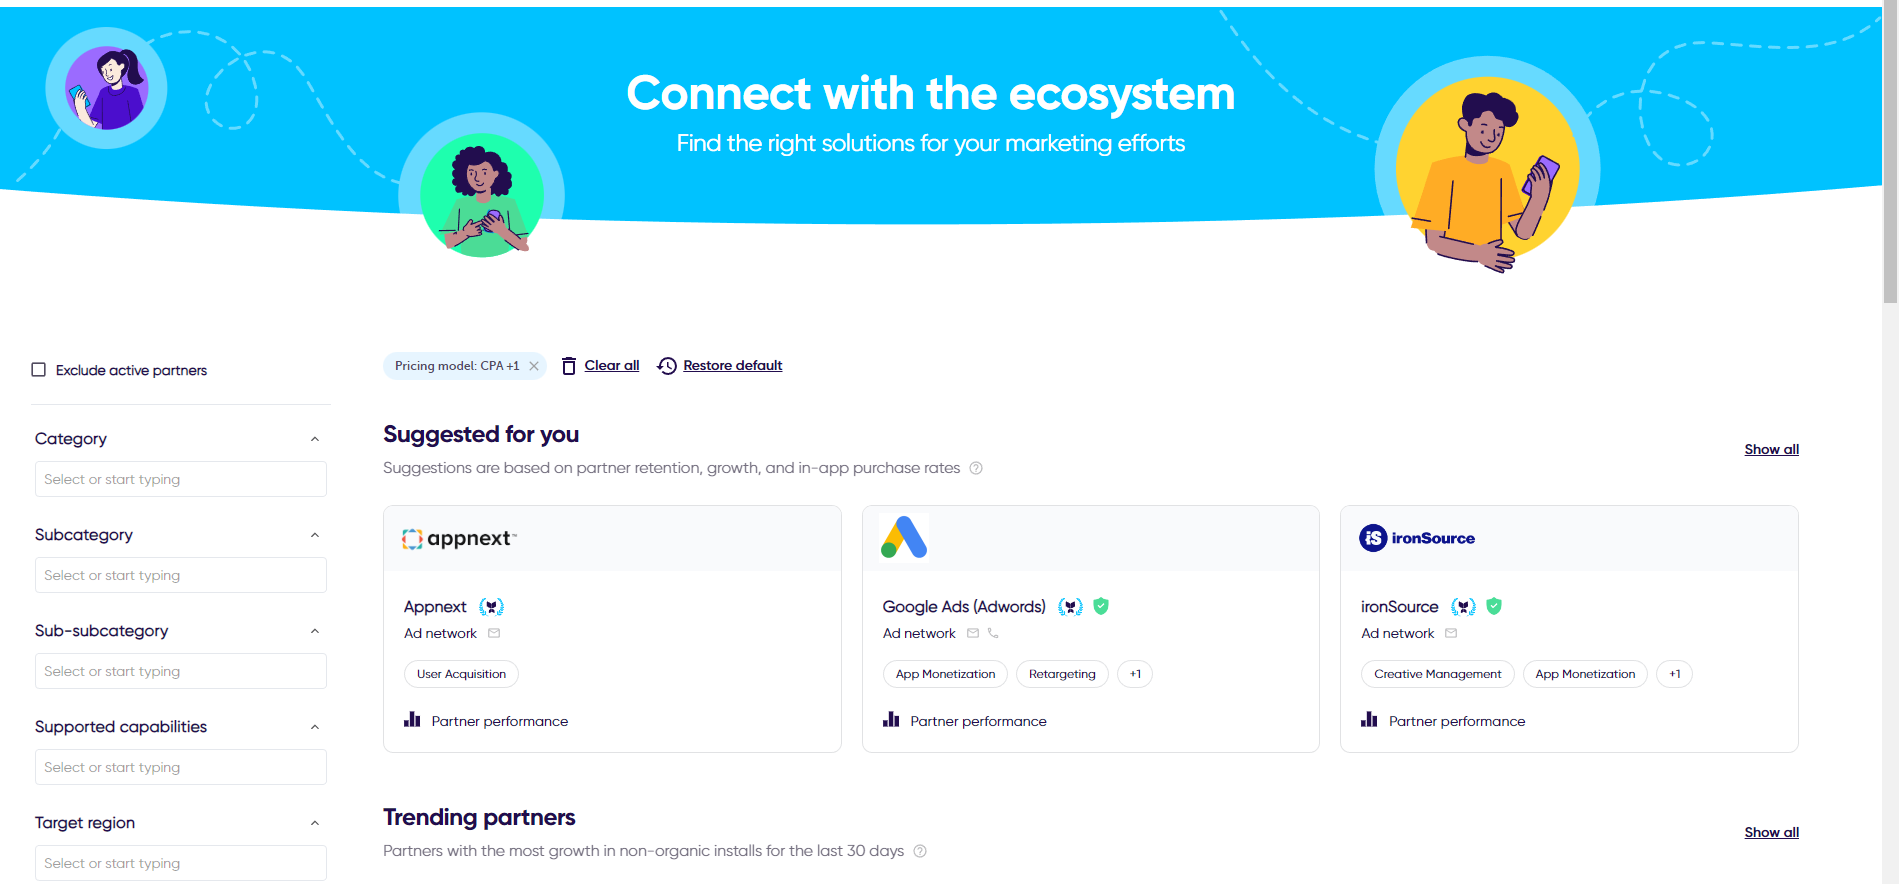Viewport: 1899px width, 884px height.
Task: Select the Creative Management tag on ironSource
Action: point(1437,674)
